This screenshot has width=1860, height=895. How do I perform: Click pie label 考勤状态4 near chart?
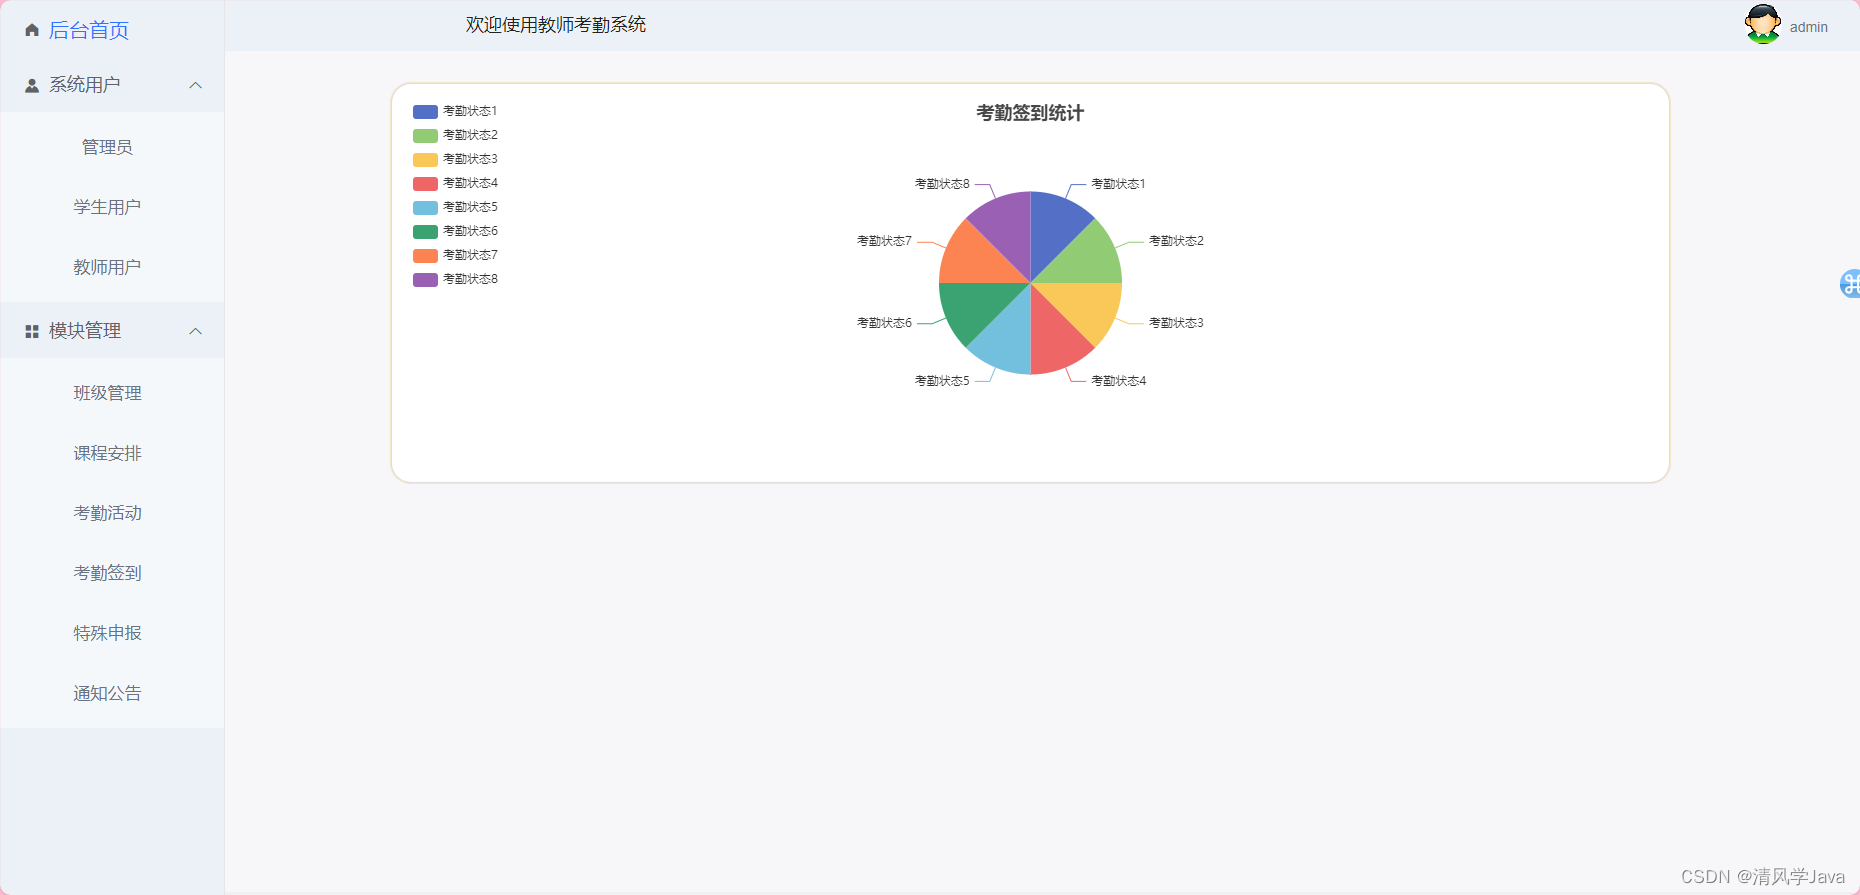tap(1118, 381)
